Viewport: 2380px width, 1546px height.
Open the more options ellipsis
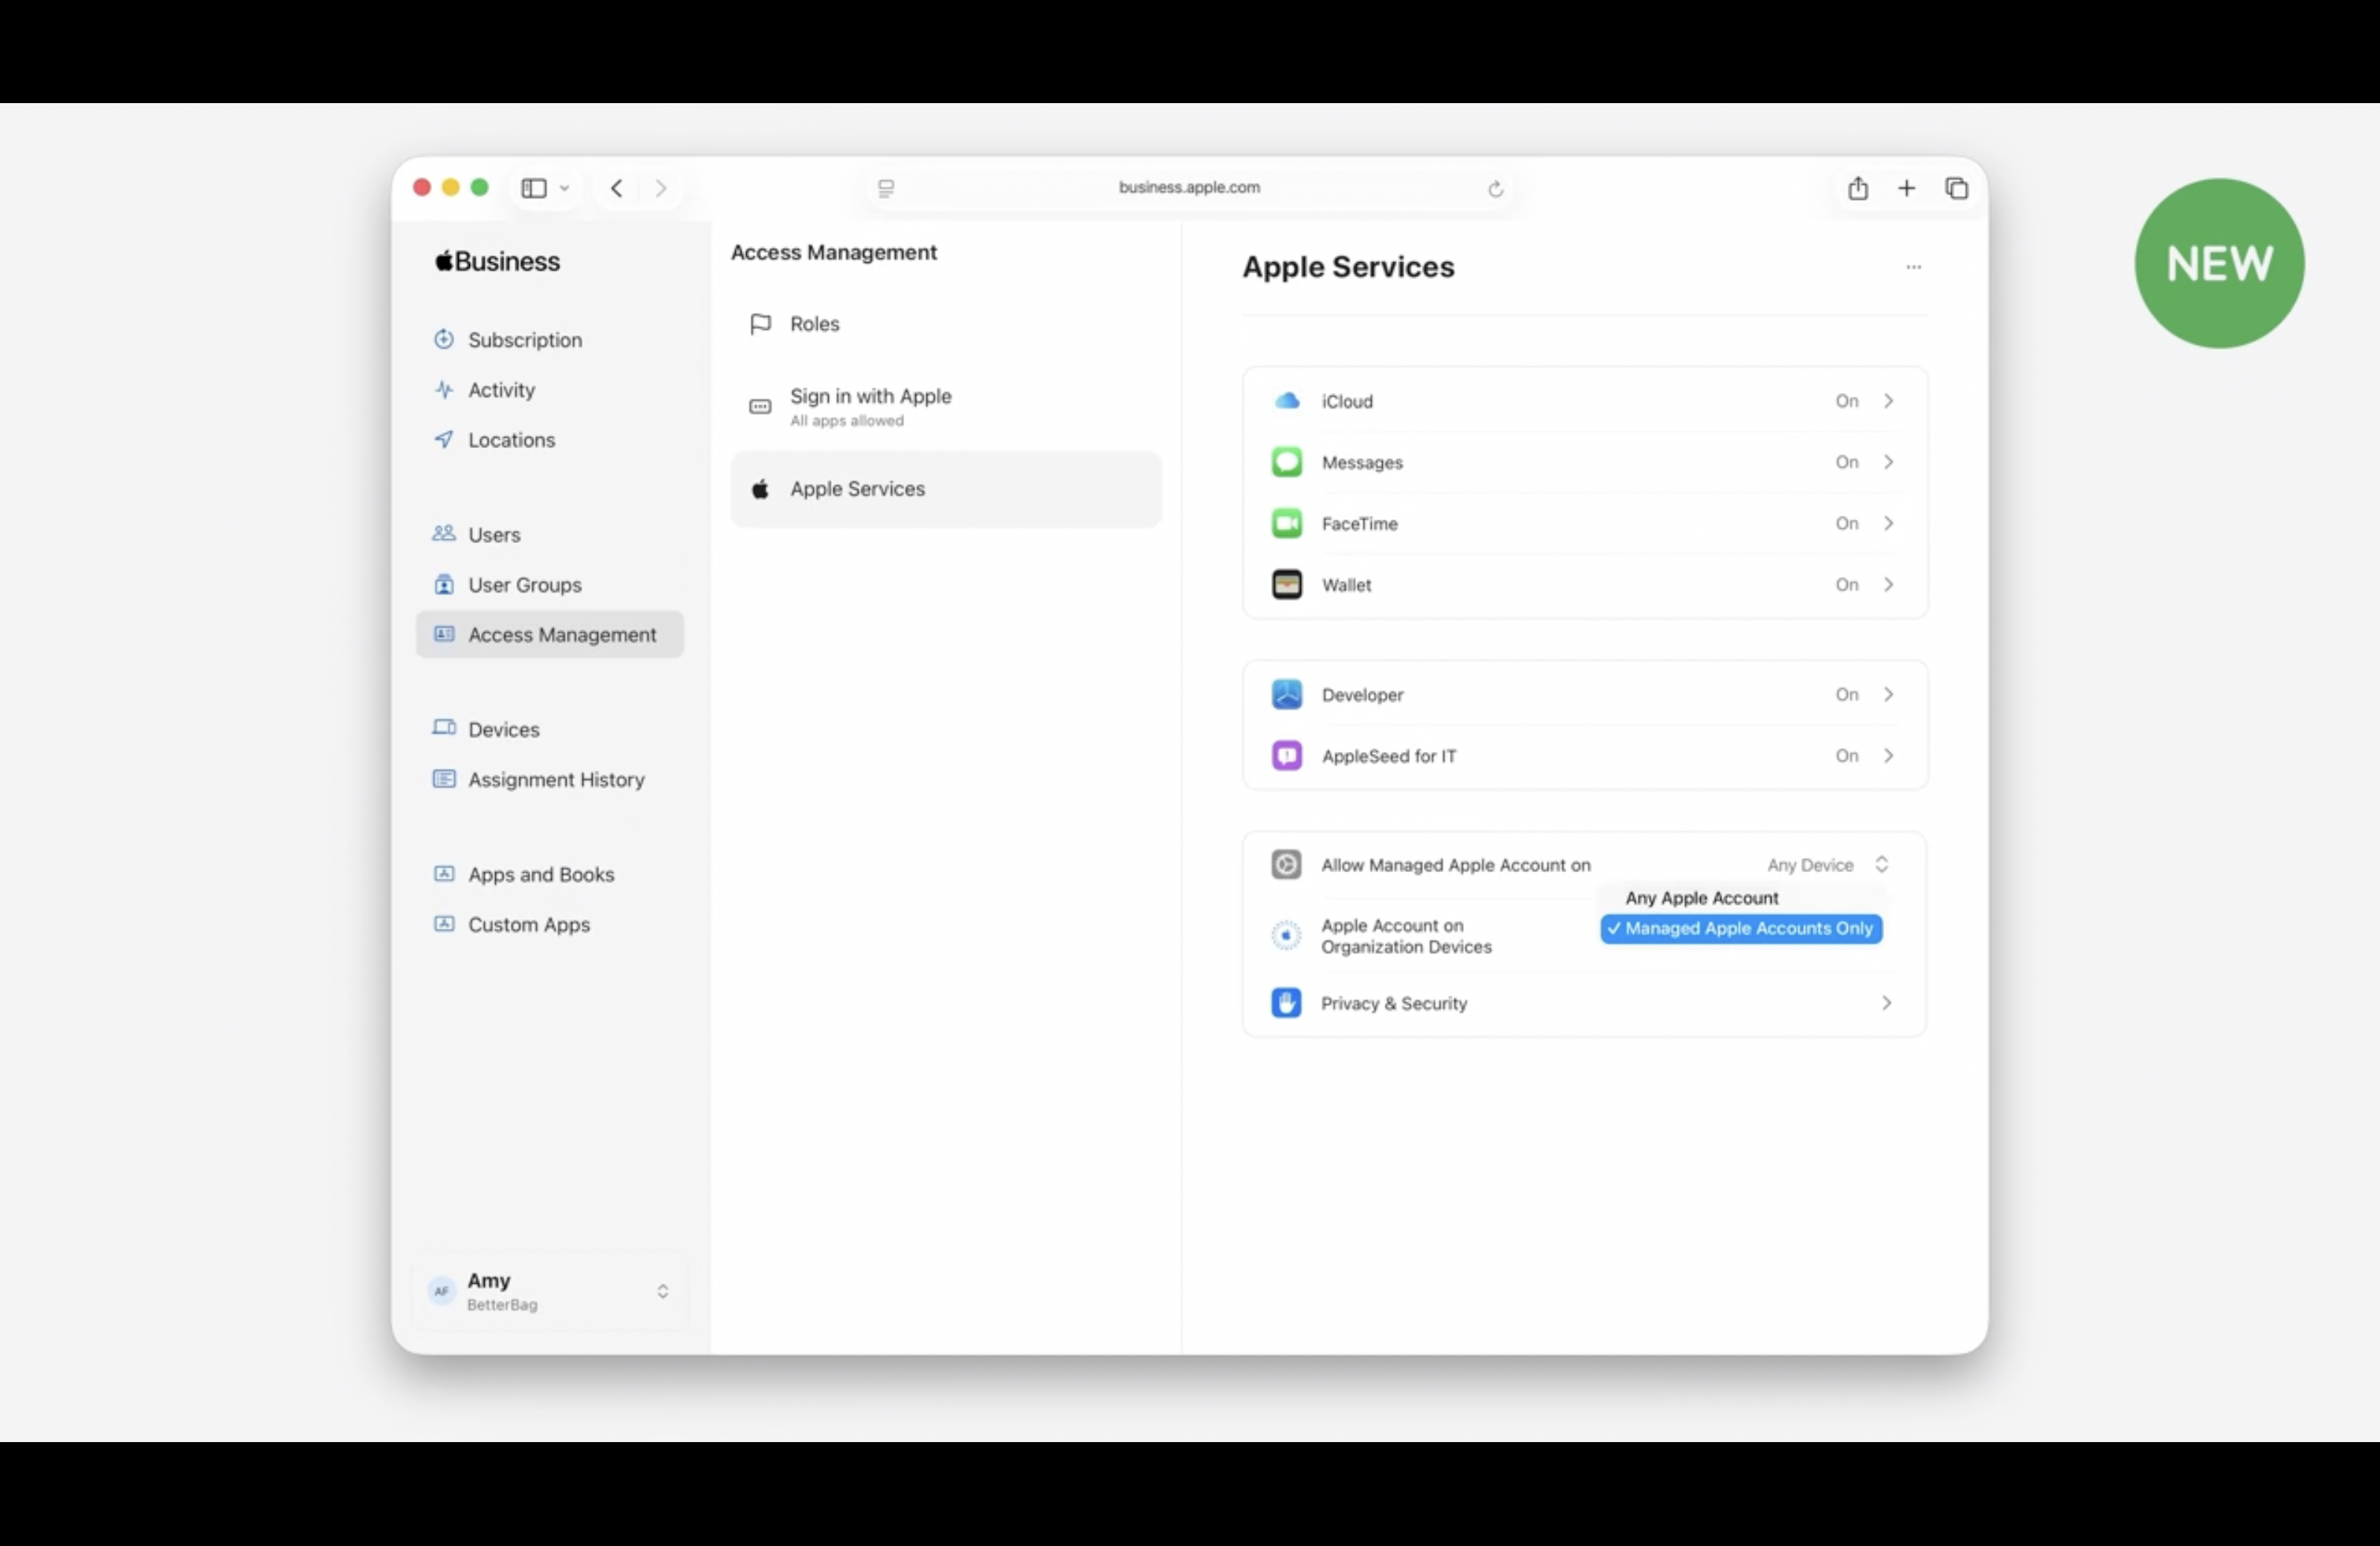coord(1913,267)
